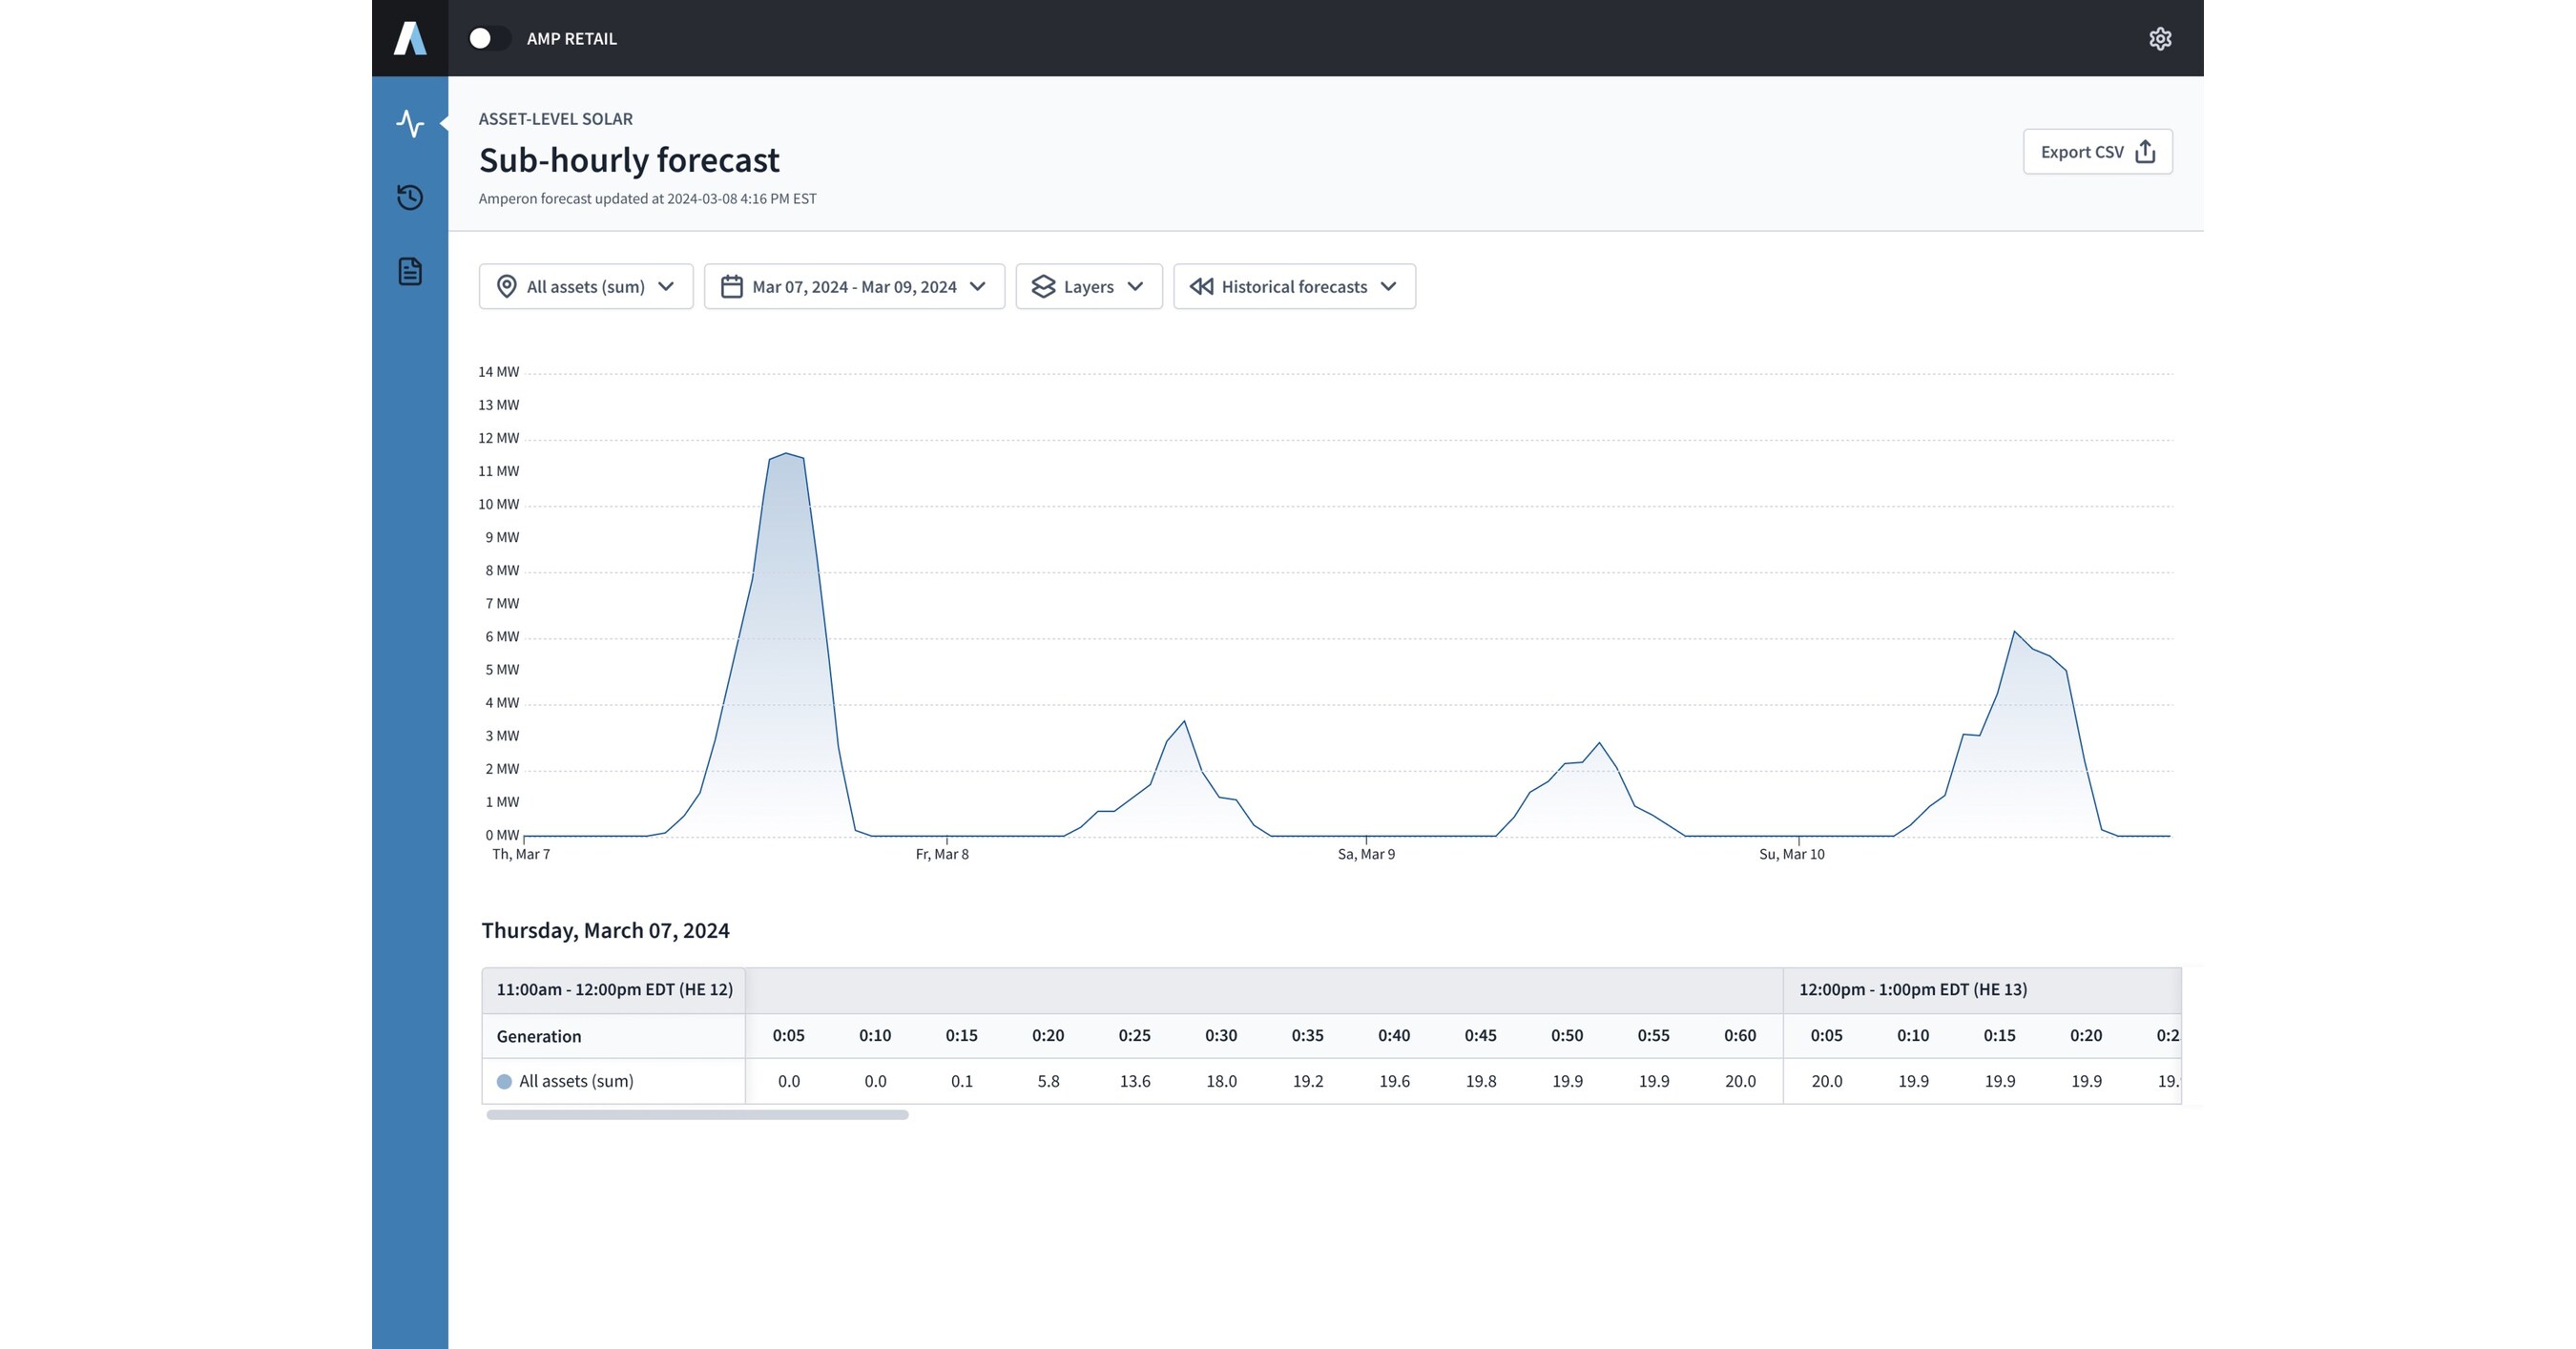Click the table horizontal scrollbar
Screen dimensions: 2576x1349
[697, 1114]
